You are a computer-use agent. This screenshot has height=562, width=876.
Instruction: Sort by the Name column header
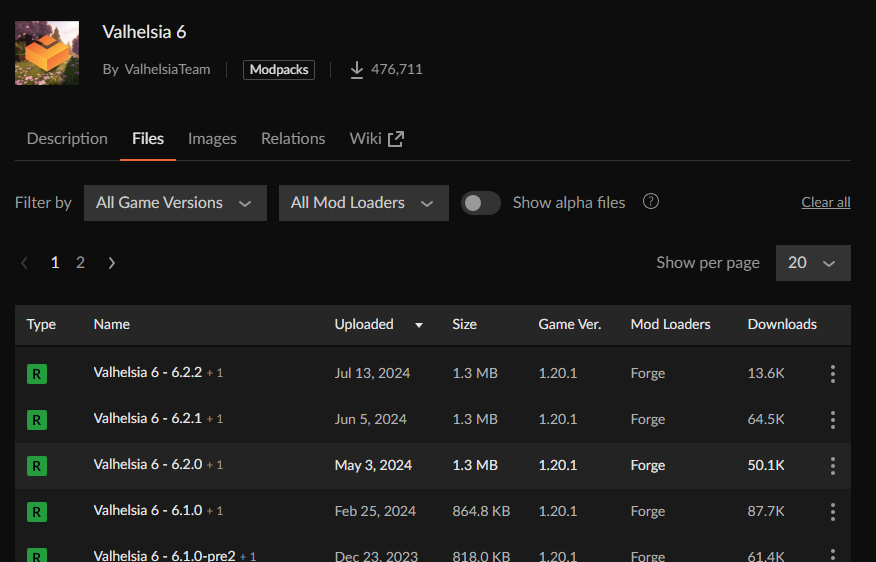[x=112, y=325]
